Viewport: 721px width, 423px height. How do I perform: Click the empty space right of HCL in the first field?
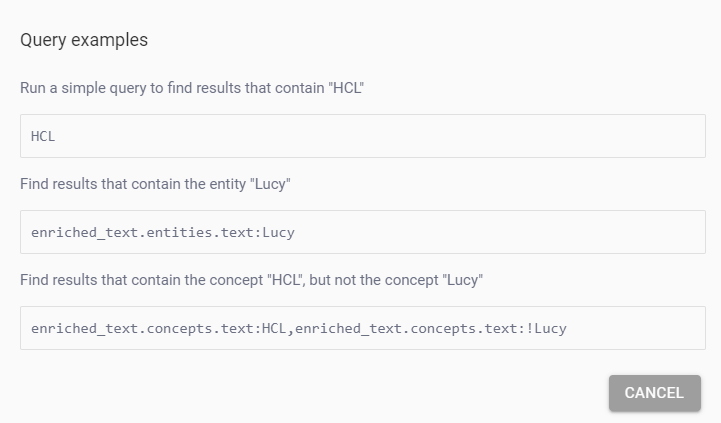click(x=400, y=136)
